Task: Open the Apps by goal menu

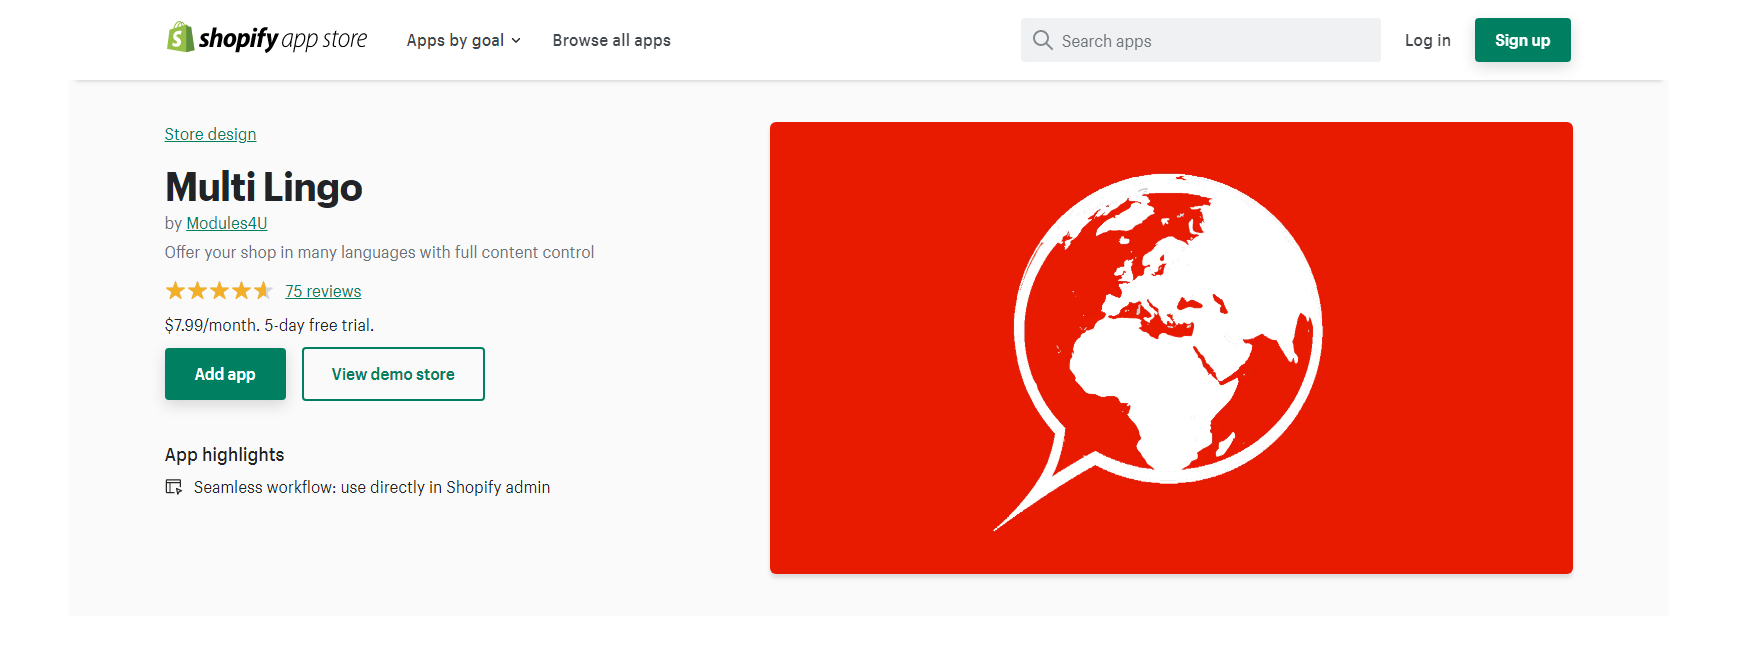Action: (455, 40)
